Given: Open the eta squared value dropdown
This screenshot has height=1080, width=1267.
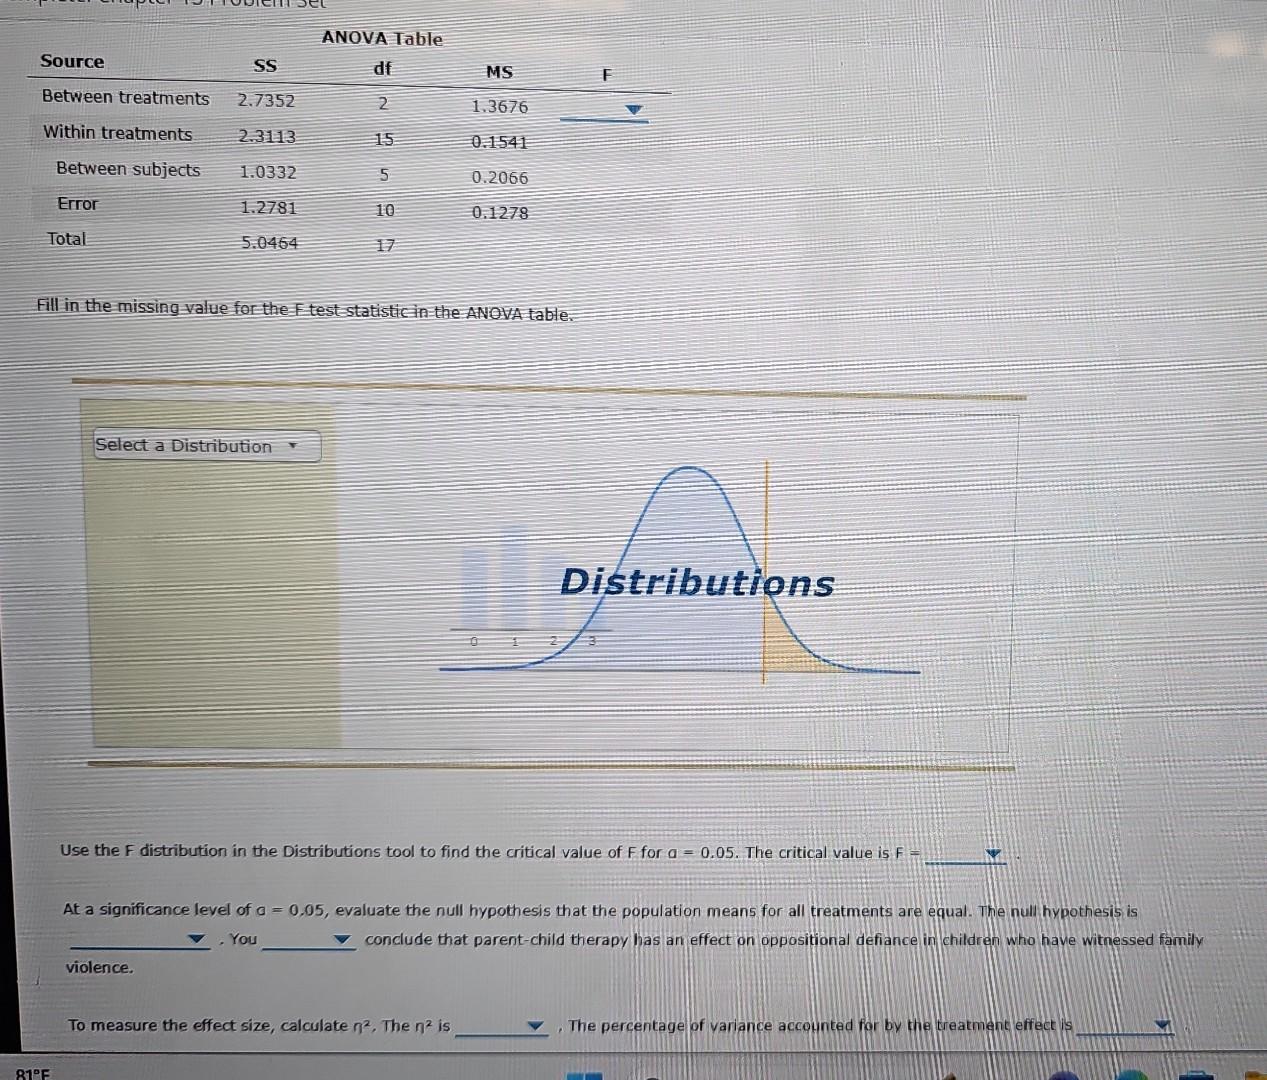Looking at the screenshot, I should (501, 1026).
